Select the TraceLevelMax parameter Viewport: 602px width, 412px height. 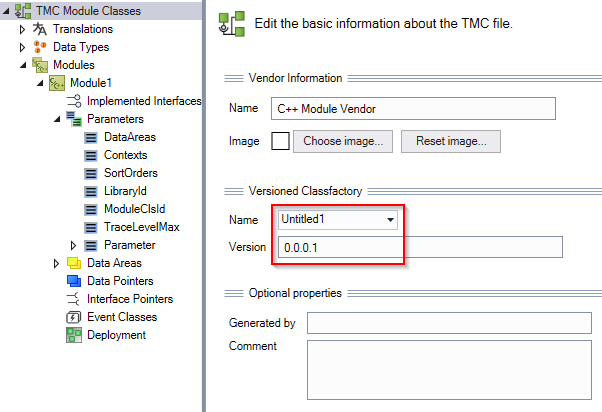[142, 227]
